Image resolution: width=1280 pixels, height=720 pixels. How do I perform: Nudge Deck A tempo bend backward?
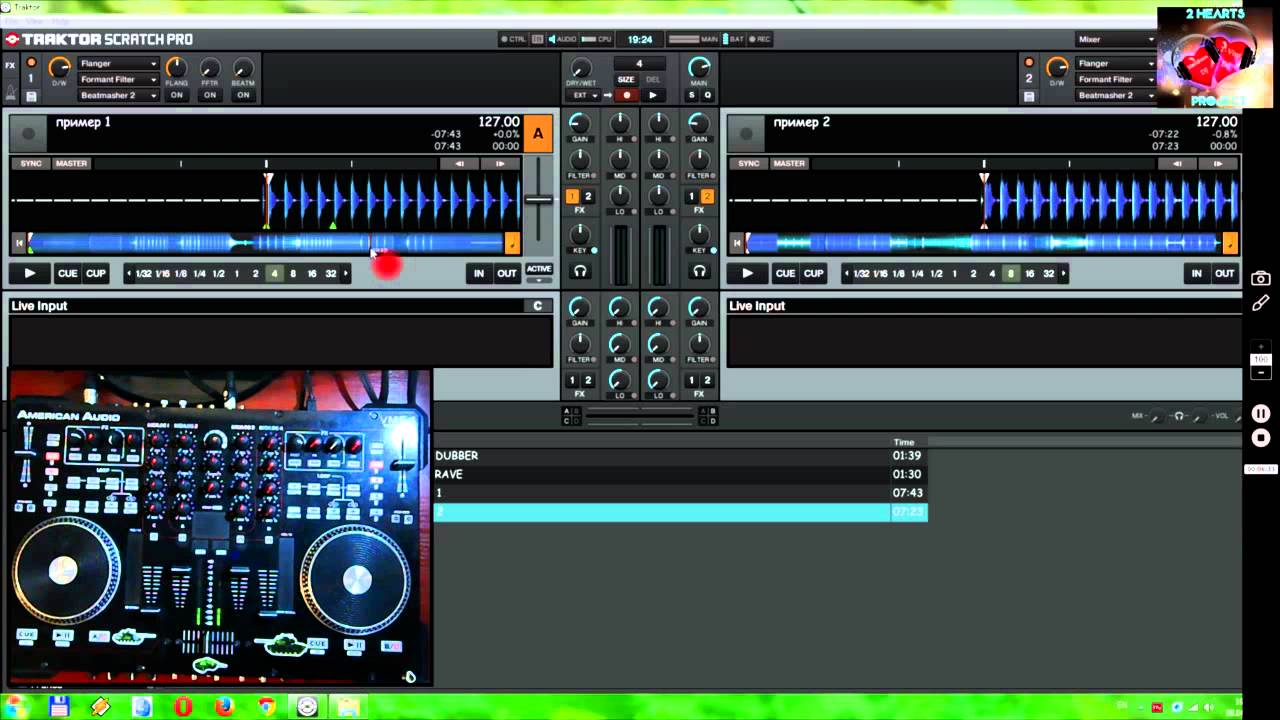pos(459,163)
